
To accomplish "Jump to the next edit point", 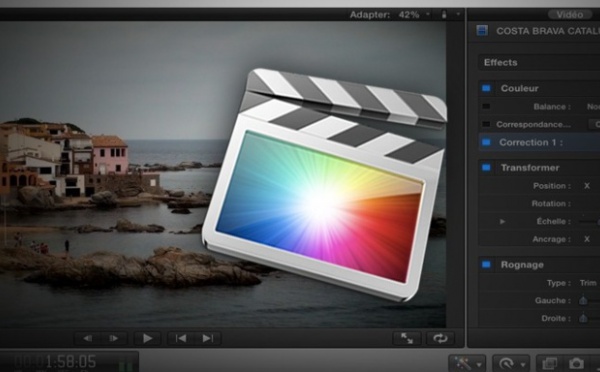I will 208,338.
